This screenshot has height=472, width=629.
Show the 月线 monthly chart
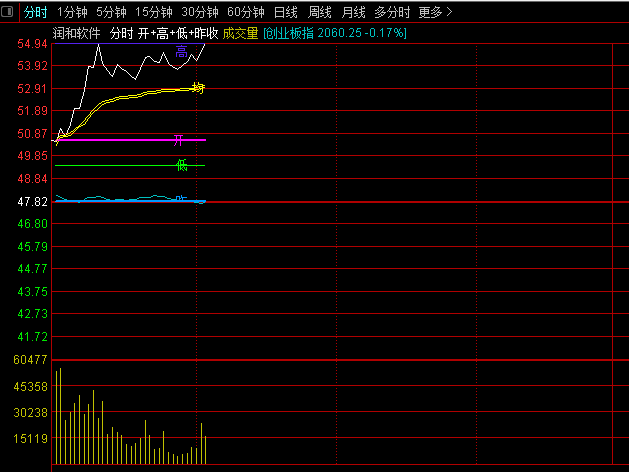coord(354,13)
